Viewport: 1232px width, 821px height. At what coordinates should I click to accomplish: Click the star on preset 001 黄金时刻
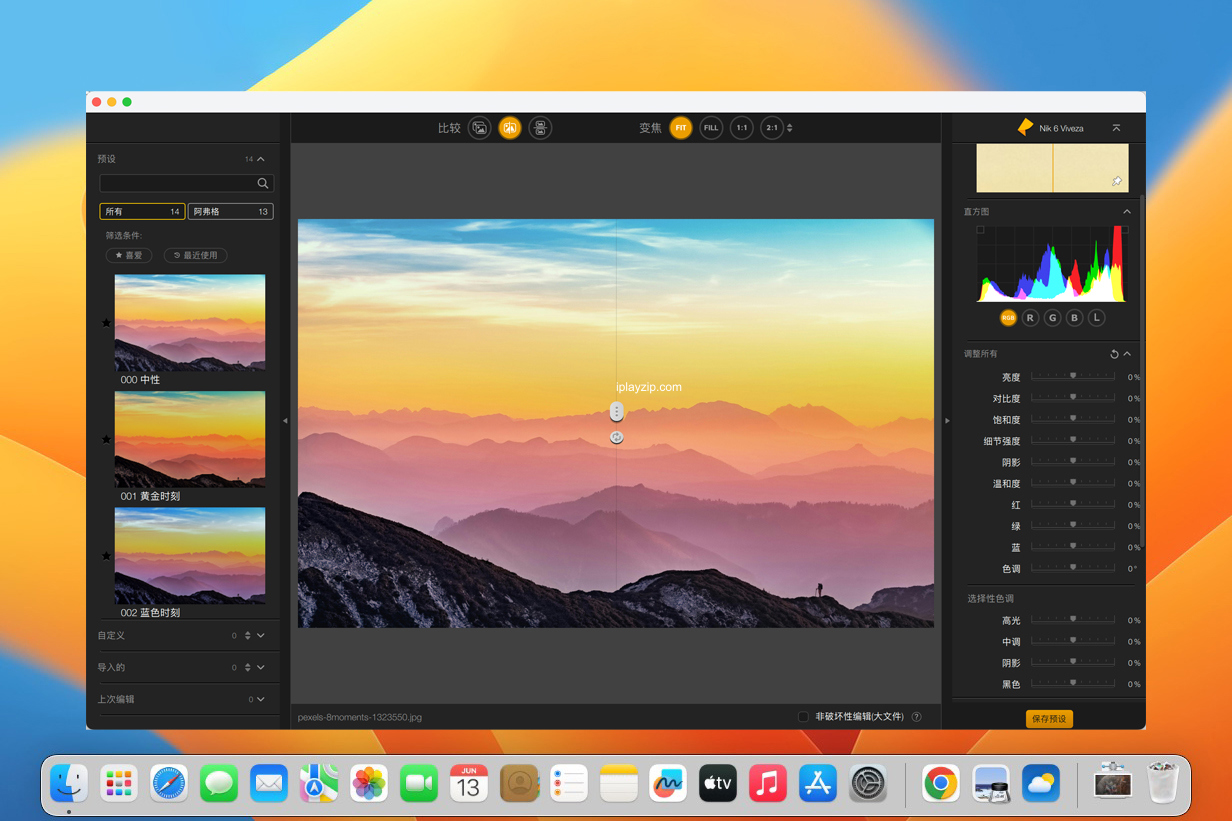point(106,439)
